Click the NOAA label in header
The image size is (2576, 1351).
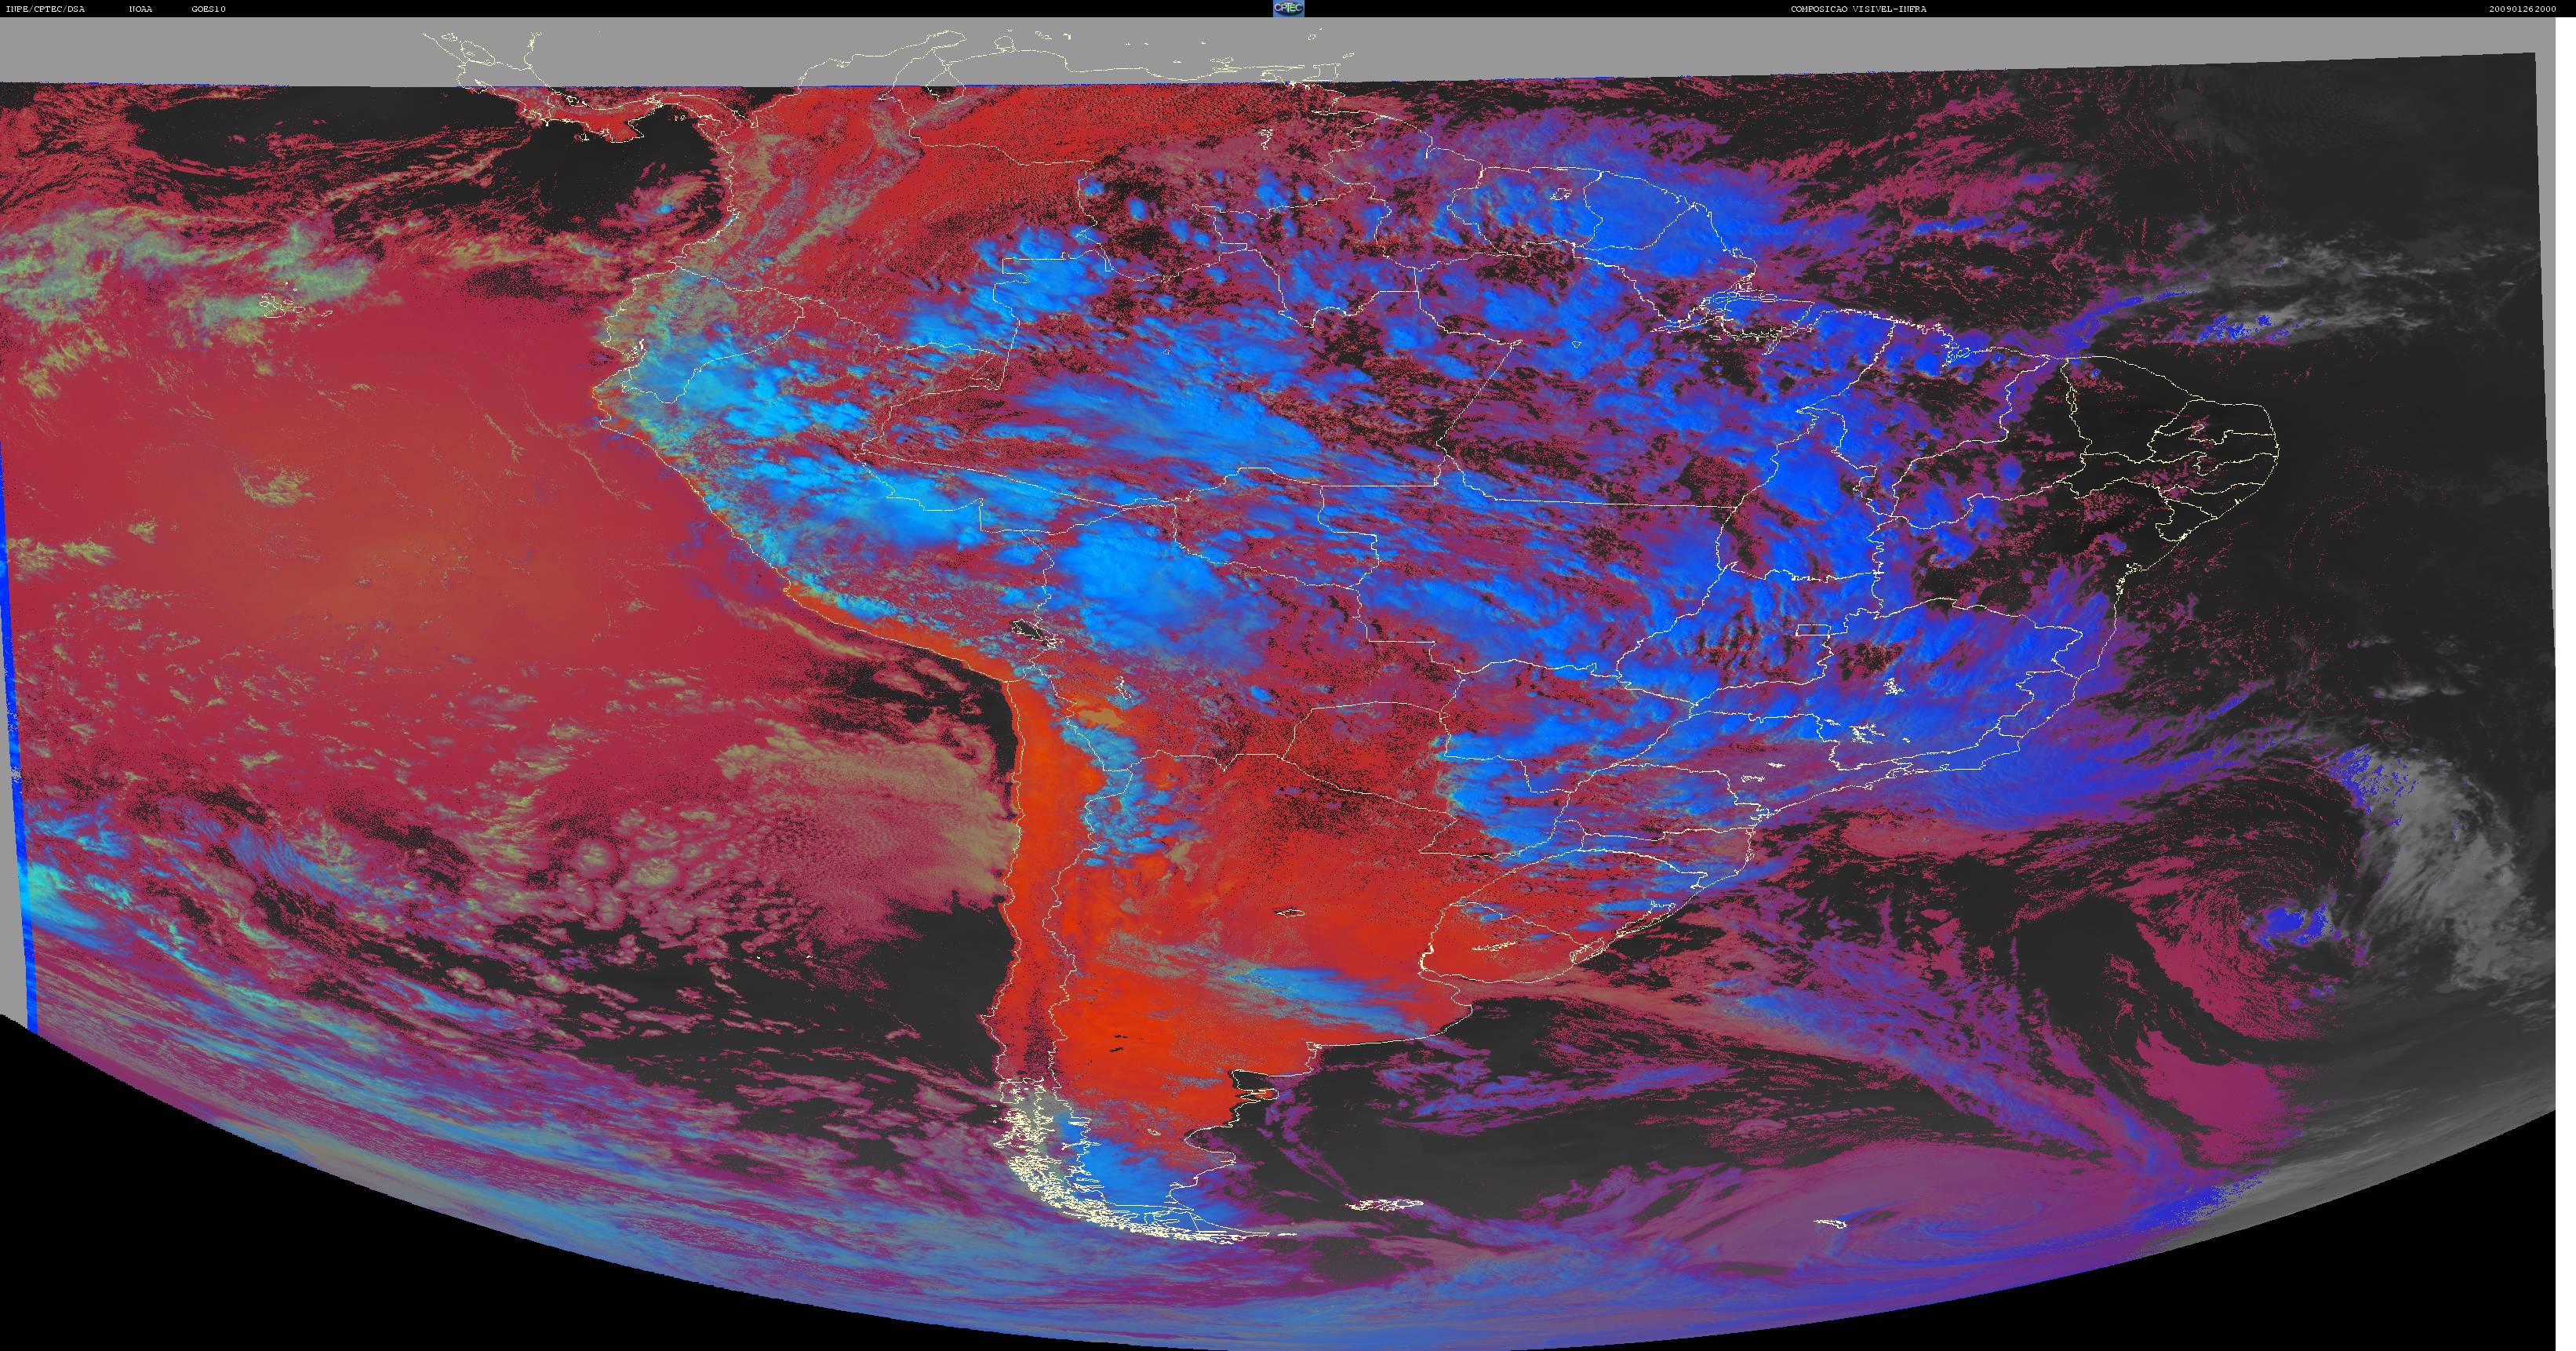(x=140, y=9)
